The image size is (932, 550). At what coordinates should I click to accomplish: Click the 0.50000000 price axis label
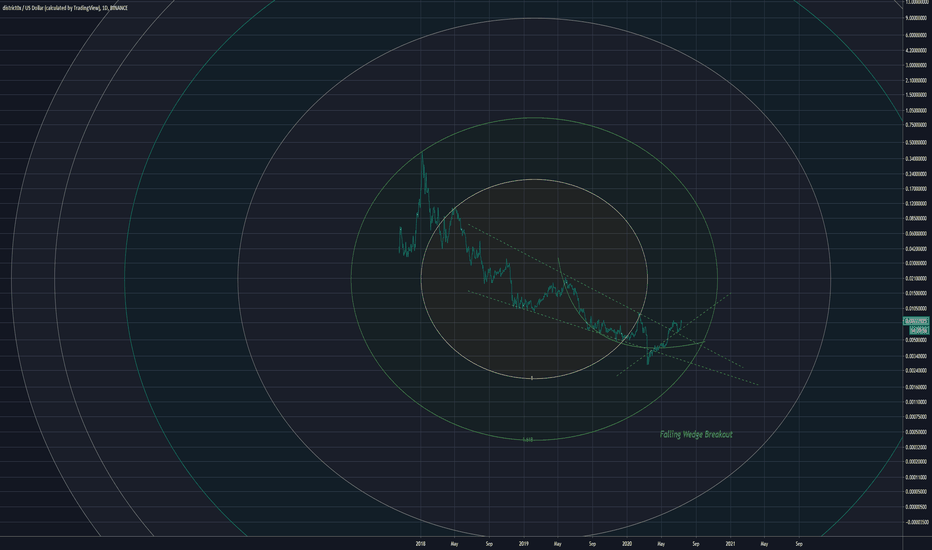tap(916, 142)
